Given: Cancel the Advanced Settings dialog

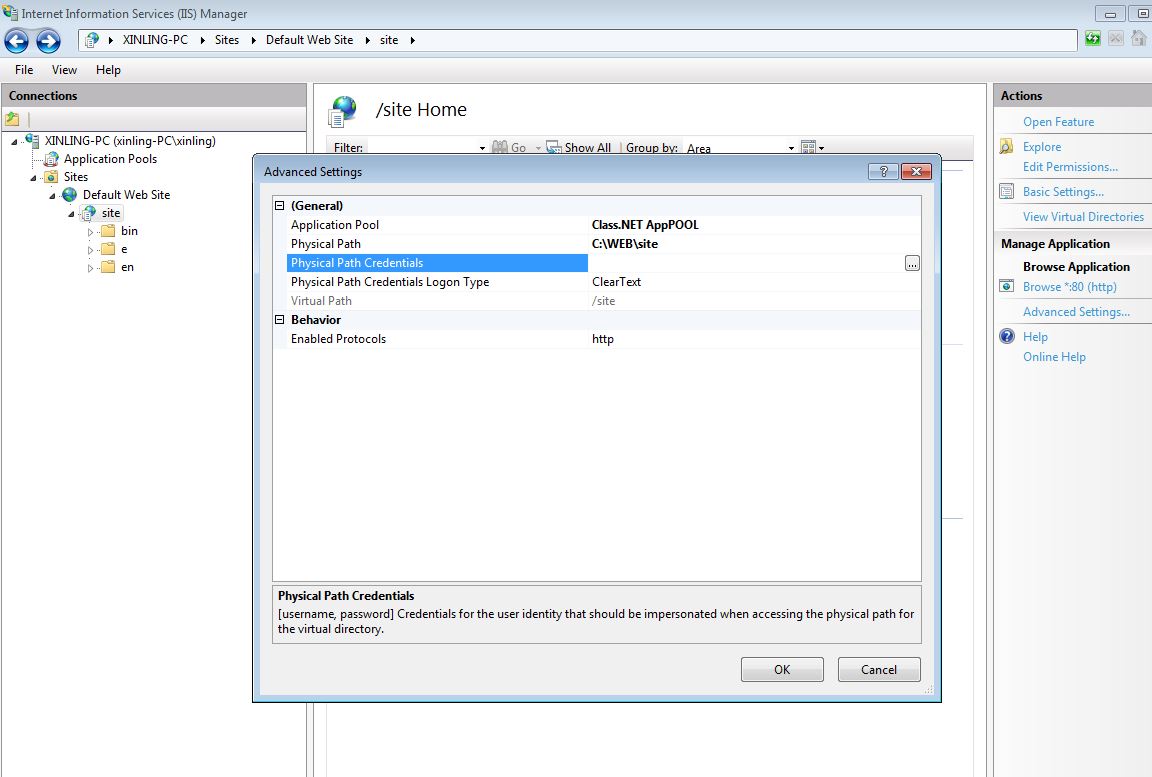Looking at the screenshot, I should 878,670.
